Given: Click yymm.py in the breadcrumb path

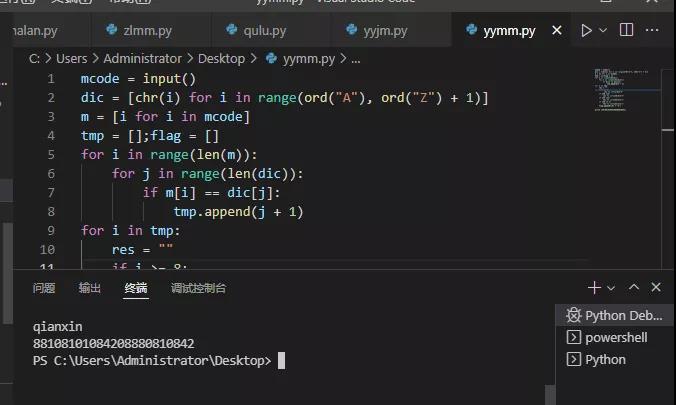Looking at the screenshot, I should (309, 59).
